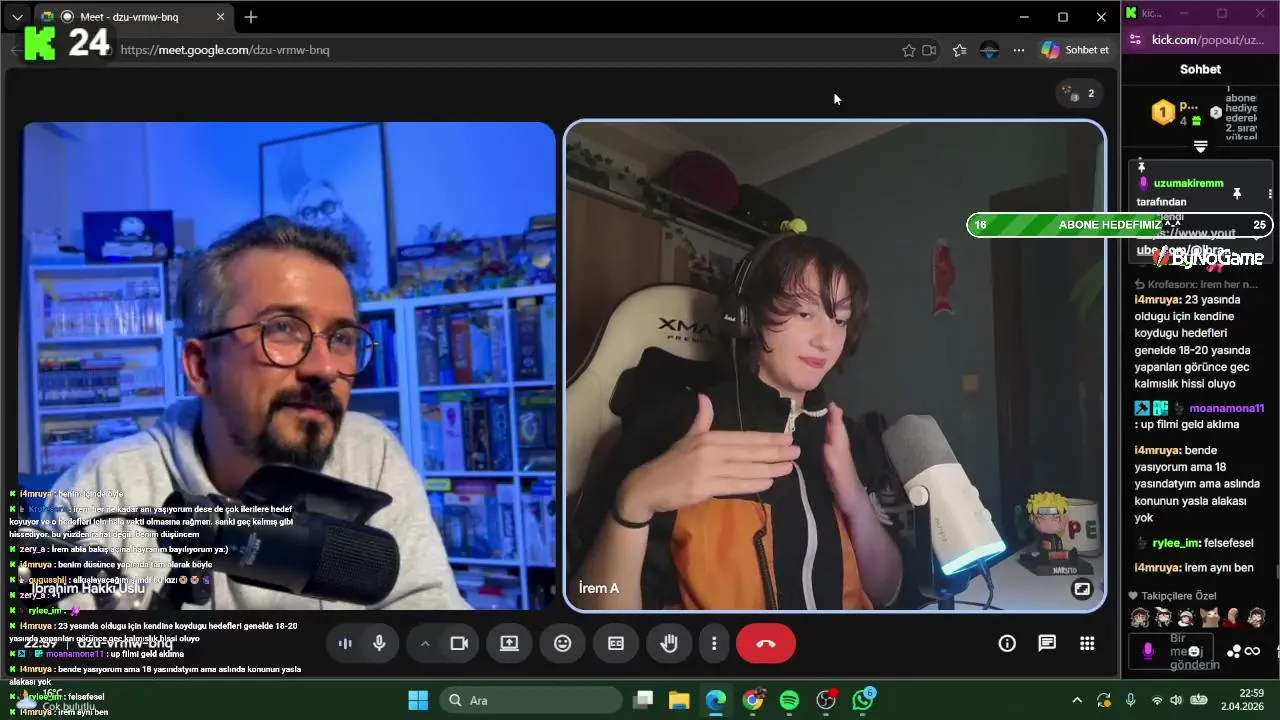Open Edge browser settings ellipsis menu
Image resolution: width=1280 pixels, height=720 pixels.
pos(1019,50)
